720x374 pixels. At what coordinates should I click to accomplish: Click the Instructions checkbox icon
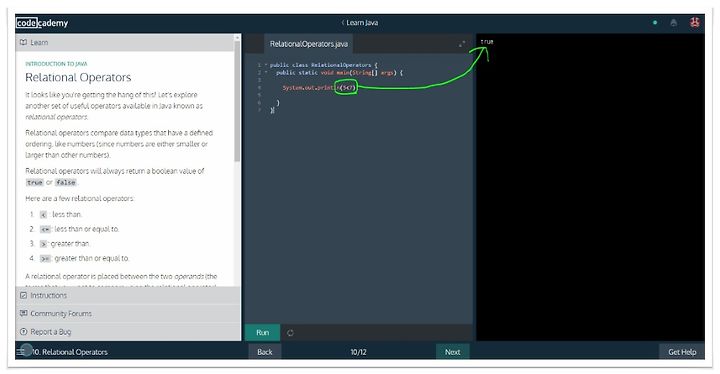(23, 295)
